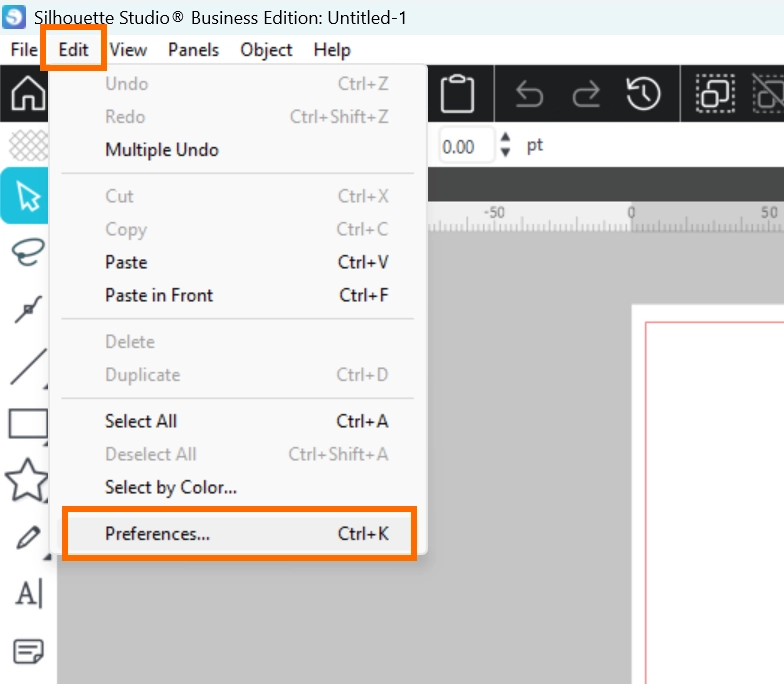This screenshot has width=784, height=684.
Task: Activate the Select arrow tool
Action: tap(28, 196)
